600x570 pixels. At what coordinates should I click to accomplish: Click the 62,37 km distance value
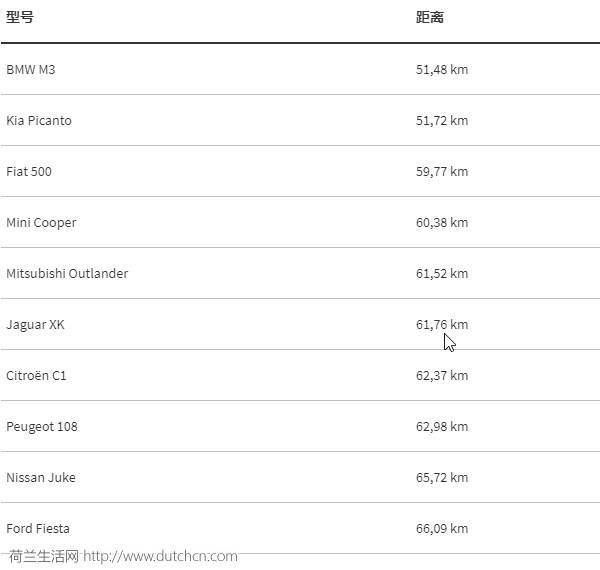coord(442,376)
